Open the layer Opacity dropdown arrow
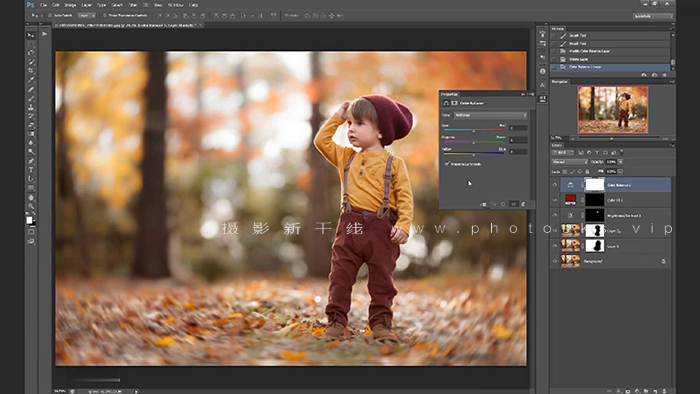The width and height of the screenshot is (700, 394). pos(621,162)
